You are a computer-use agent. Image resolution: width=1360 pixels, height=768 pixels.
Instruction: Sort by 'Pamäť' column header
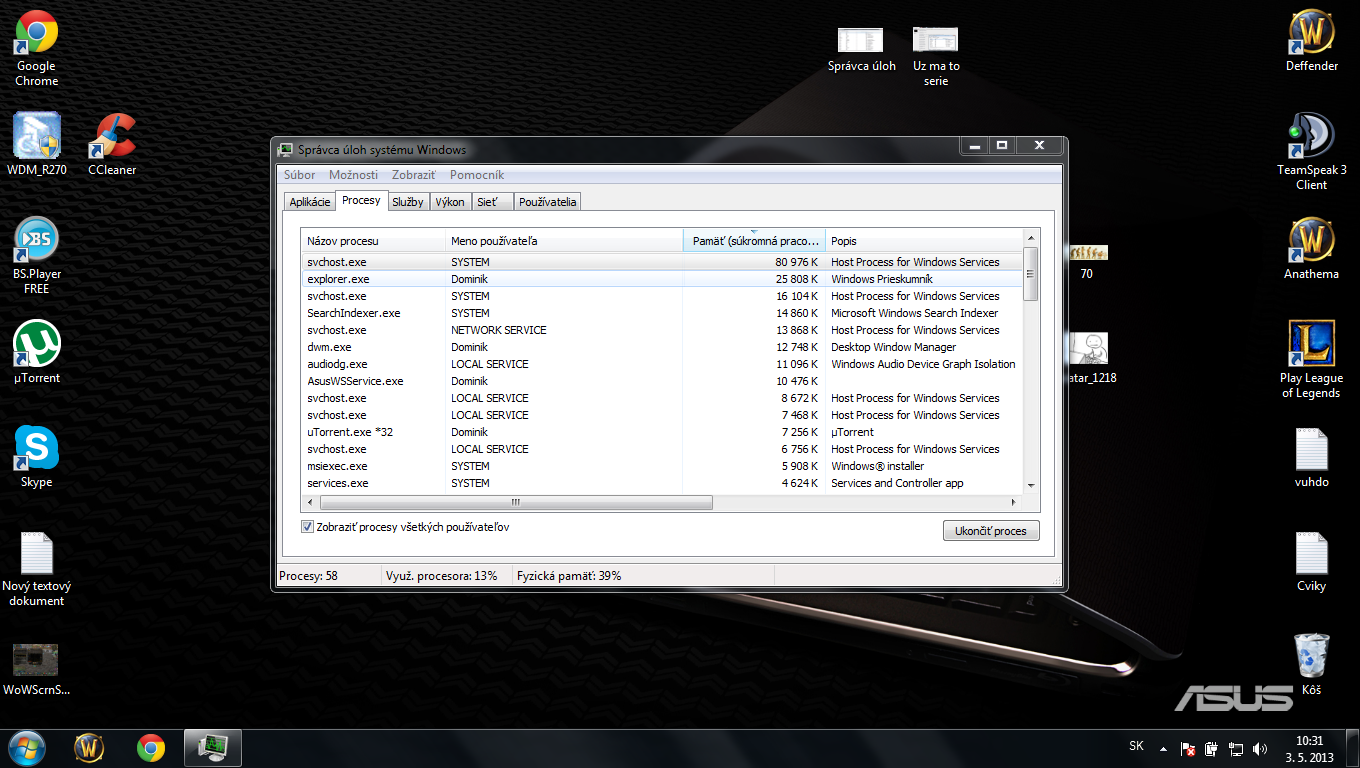753,241
